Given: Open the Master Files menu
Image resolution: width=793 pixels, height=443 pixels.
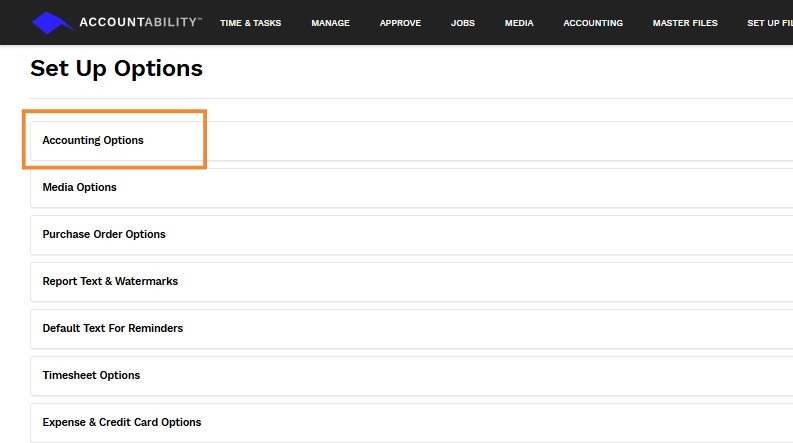Looking at the screenshot, I should tap(685, 23).
